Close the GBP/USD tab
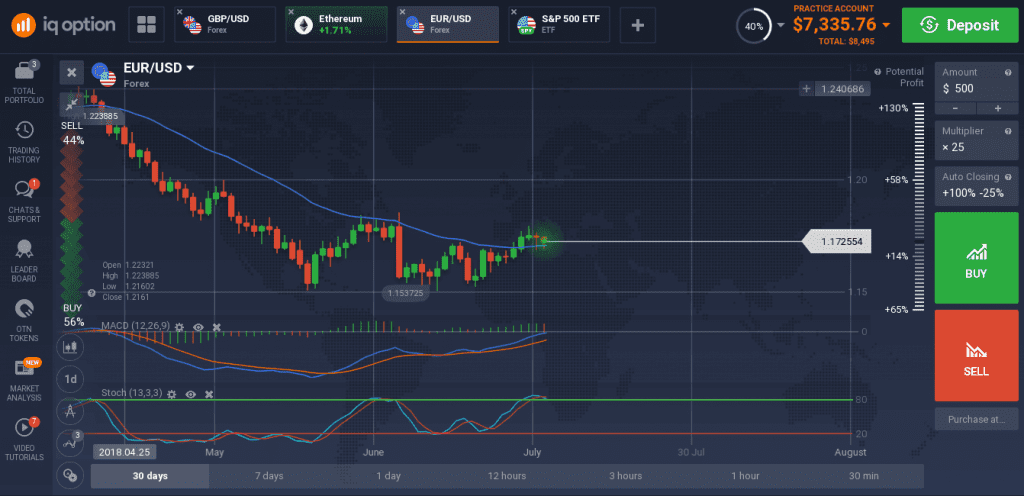1024x496 pixels. 181,12
